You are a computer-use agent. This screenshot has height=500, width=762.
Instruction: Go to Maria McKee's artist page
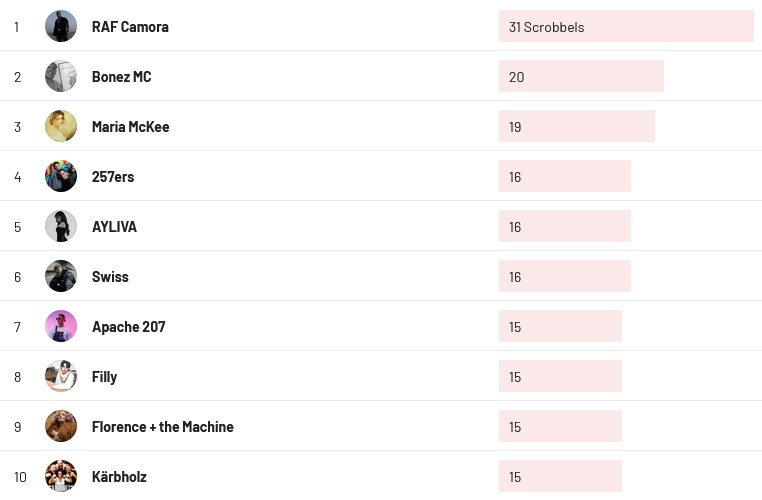coord(130,127)
